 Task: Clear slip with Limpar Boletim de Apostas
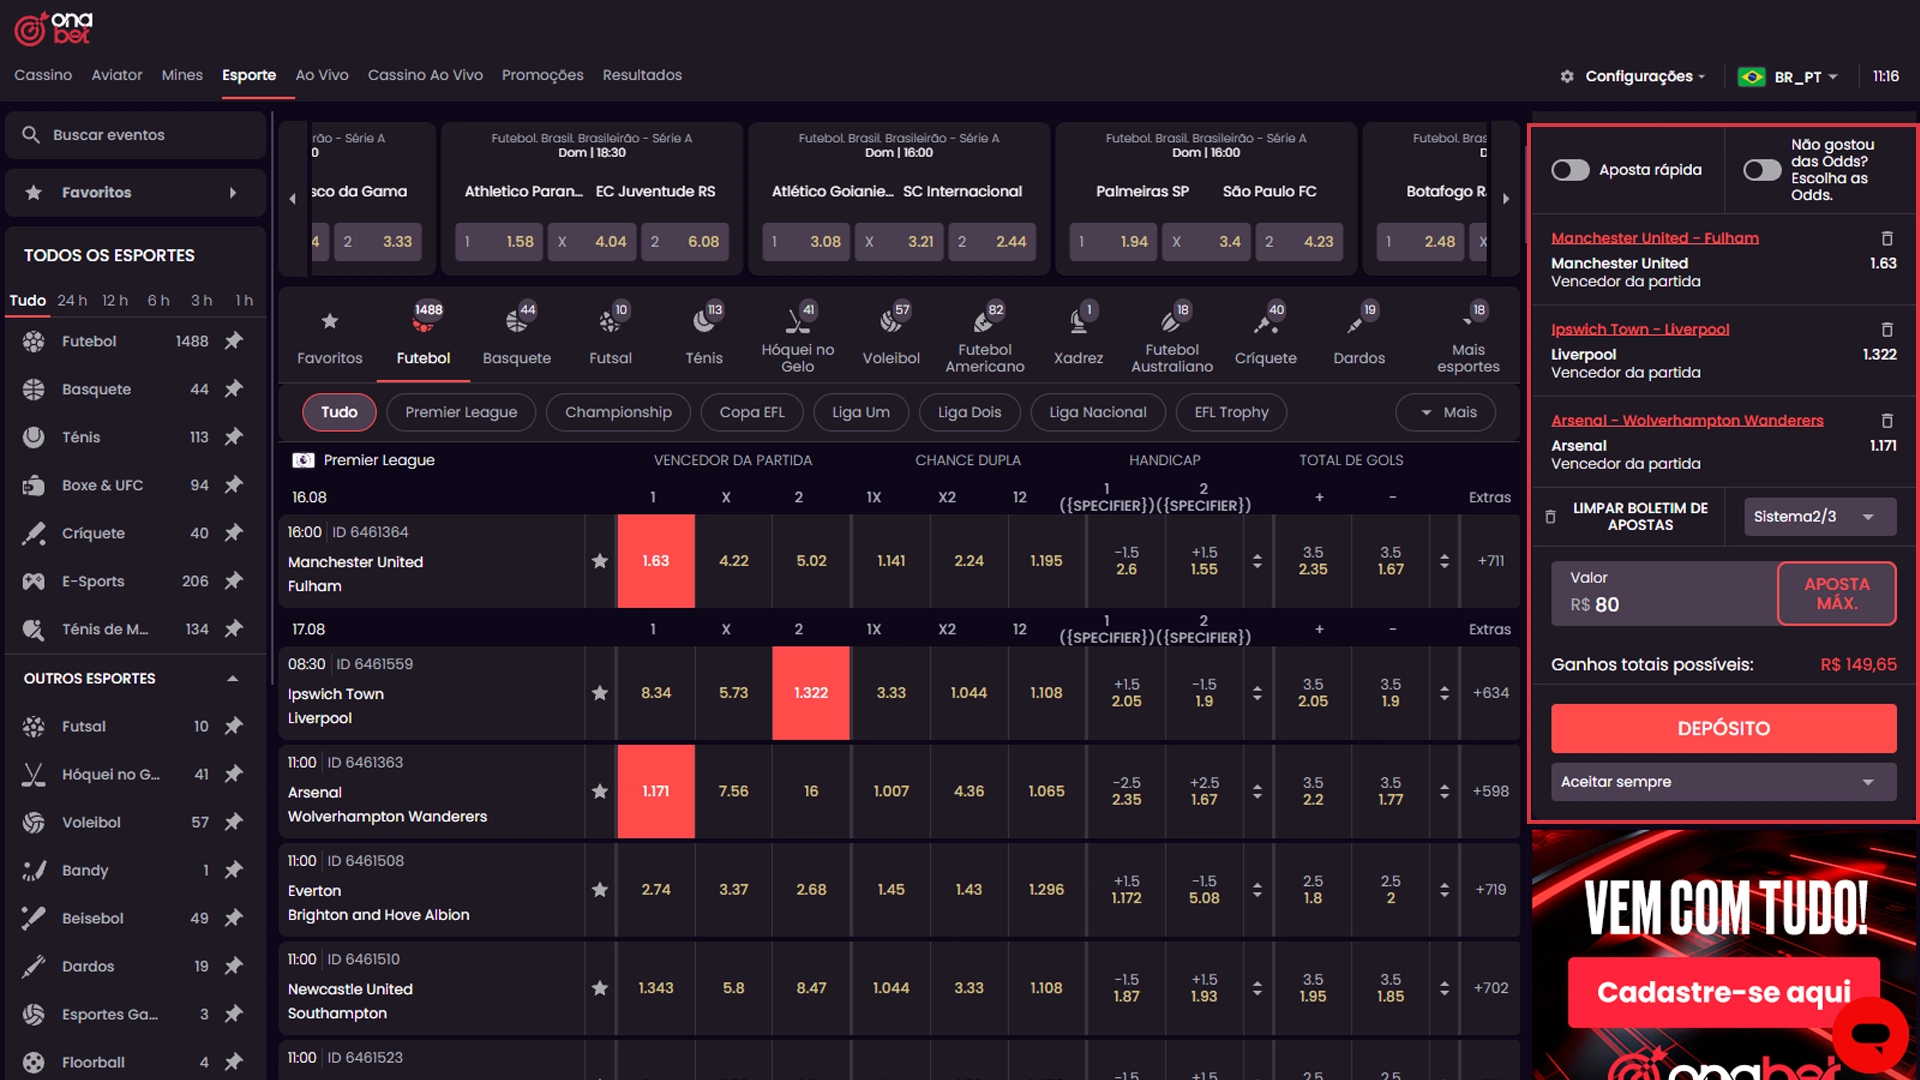1627,516
